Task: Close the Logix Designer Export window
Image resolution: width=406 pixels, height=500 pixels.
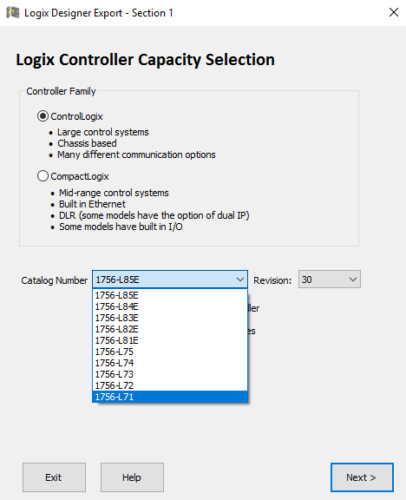Action: click(x=393, y=12)
